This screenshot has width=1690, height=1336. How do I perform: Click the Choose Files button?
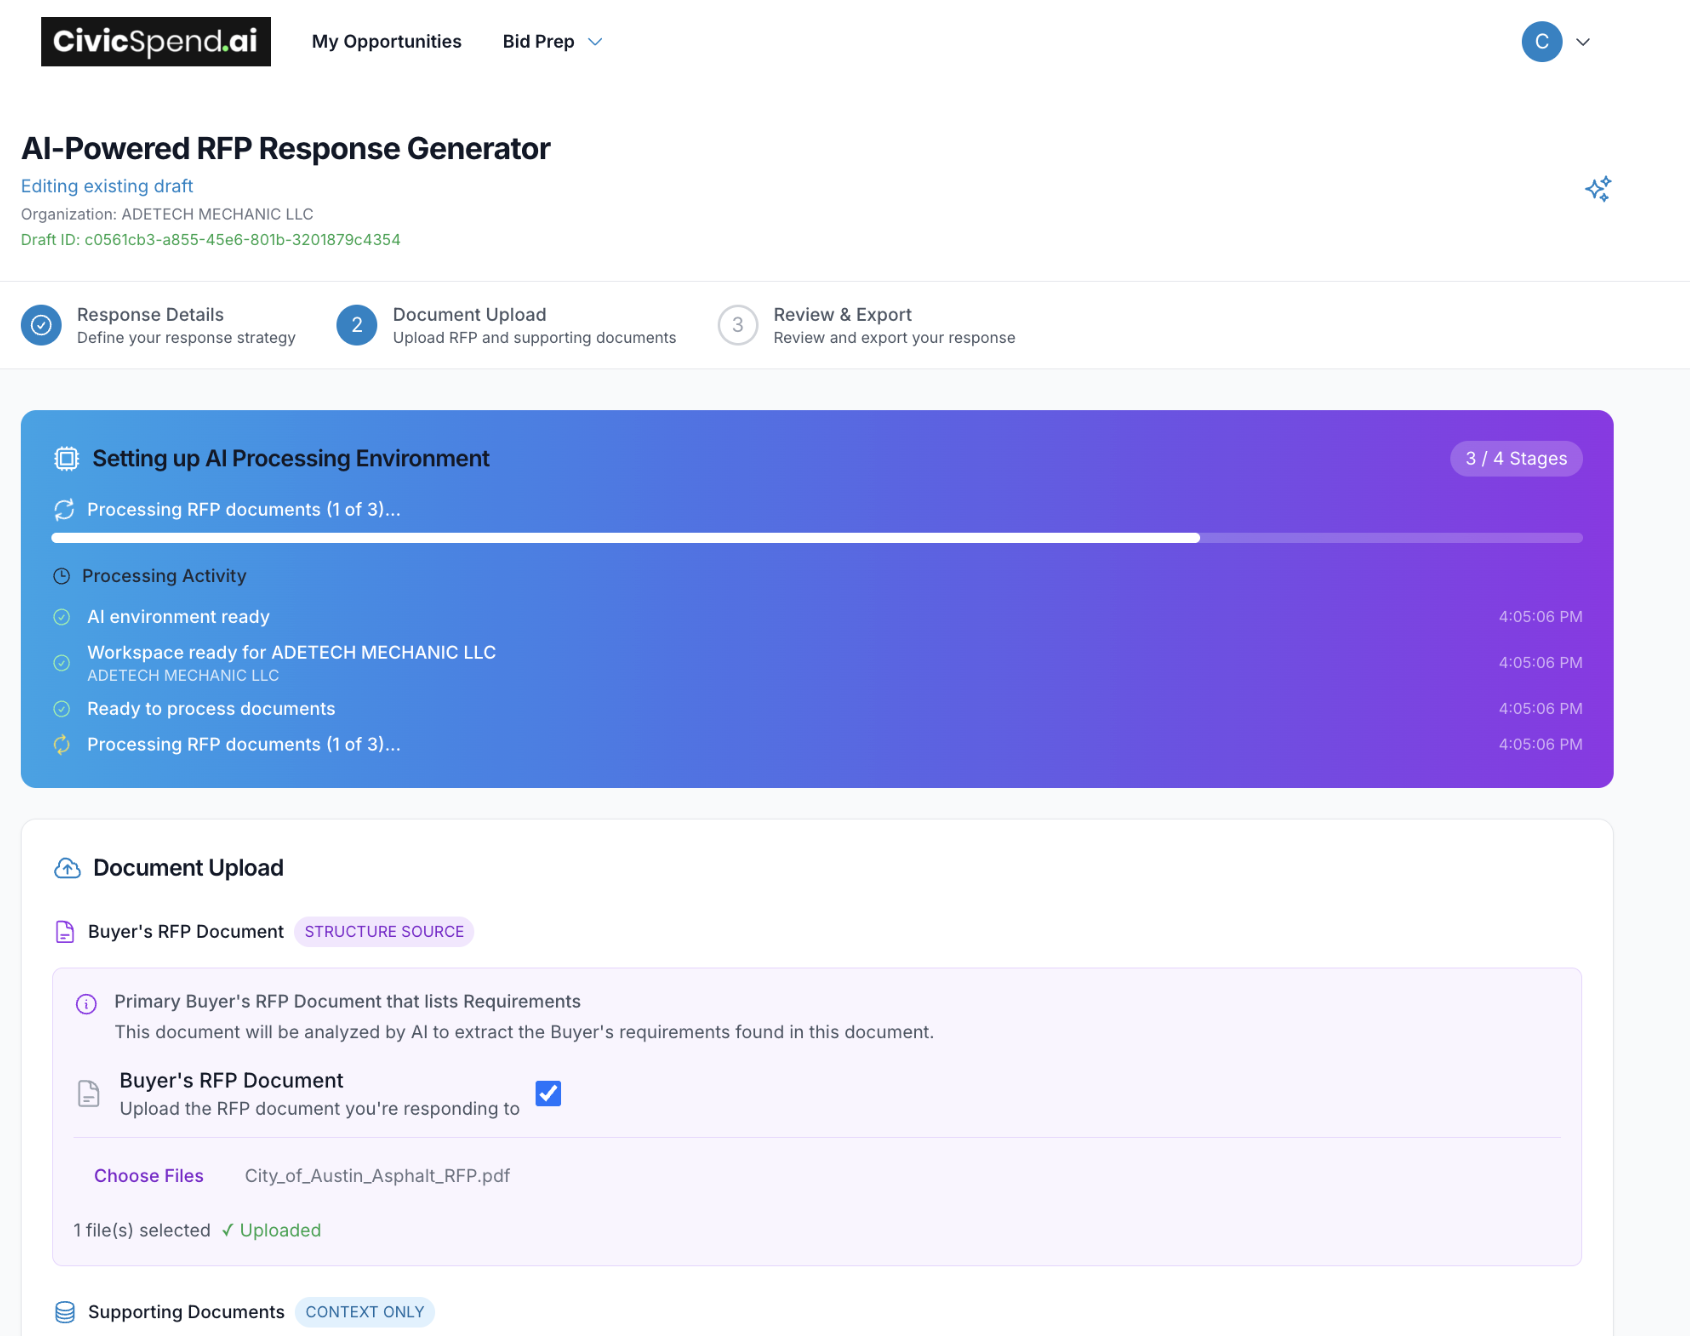point(149,1175)
